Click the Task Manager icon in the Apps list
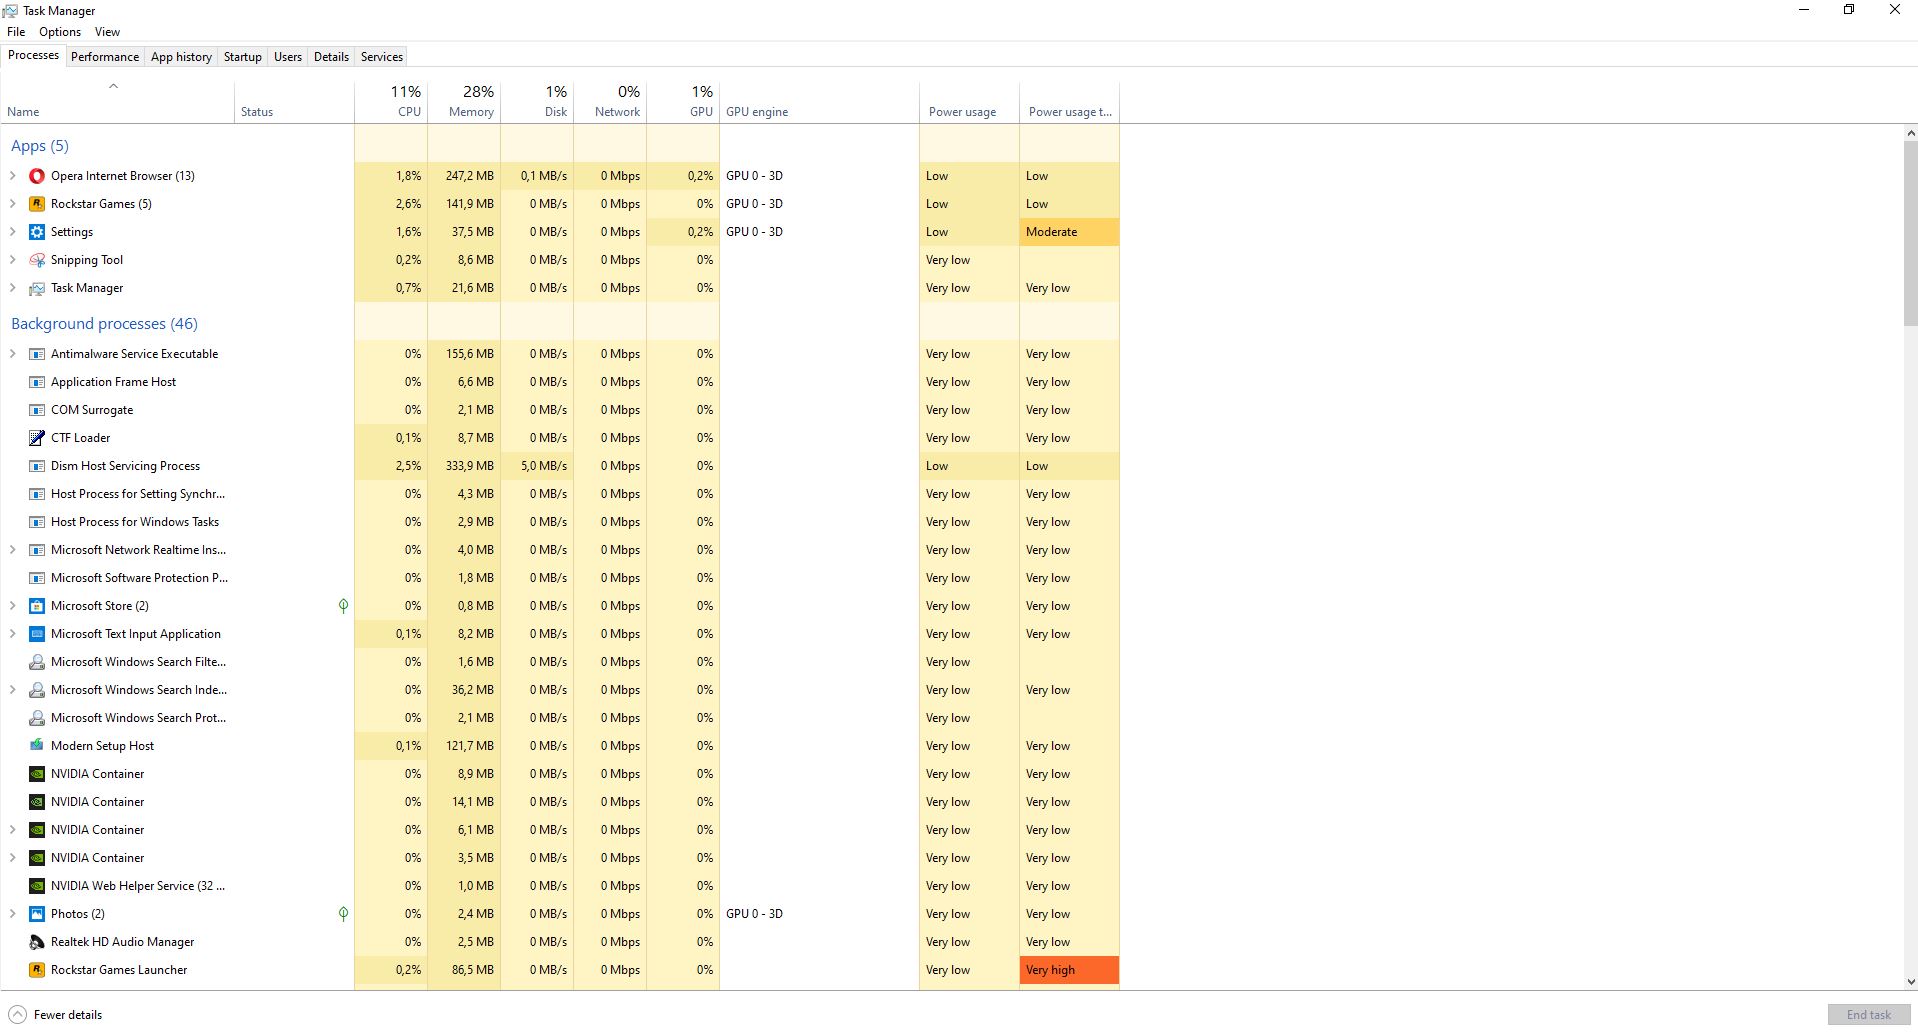Viewport: 1918px width, 1035px height. coord(37,288)
